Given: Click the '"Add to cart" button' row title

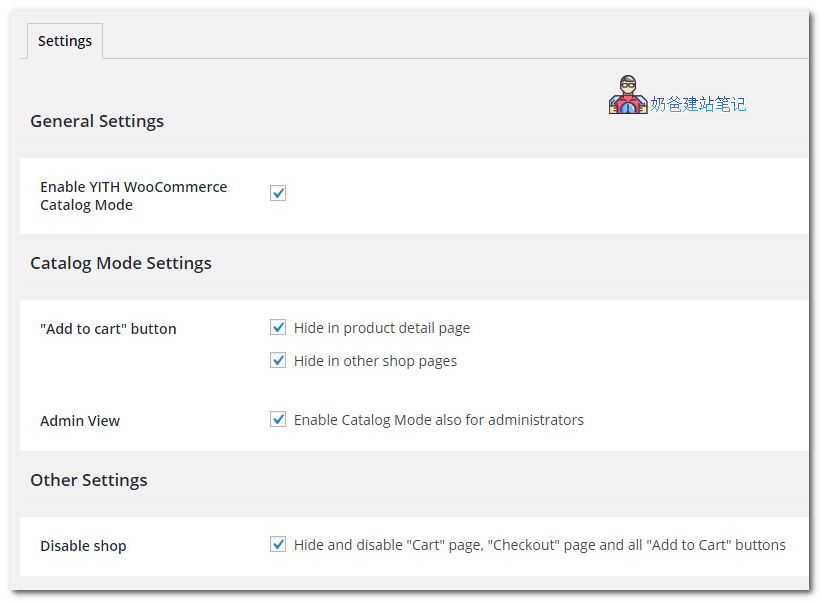Looking at the screenshot, I should coord(108,329).
